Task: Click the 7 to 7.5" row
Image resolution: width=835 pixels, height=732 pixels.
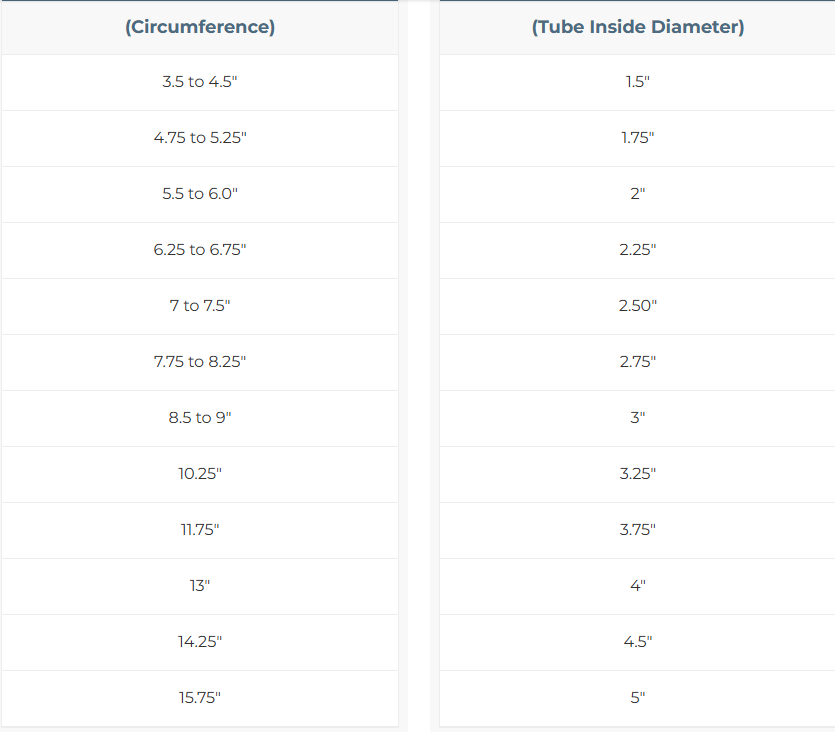Action: (200, 306)
